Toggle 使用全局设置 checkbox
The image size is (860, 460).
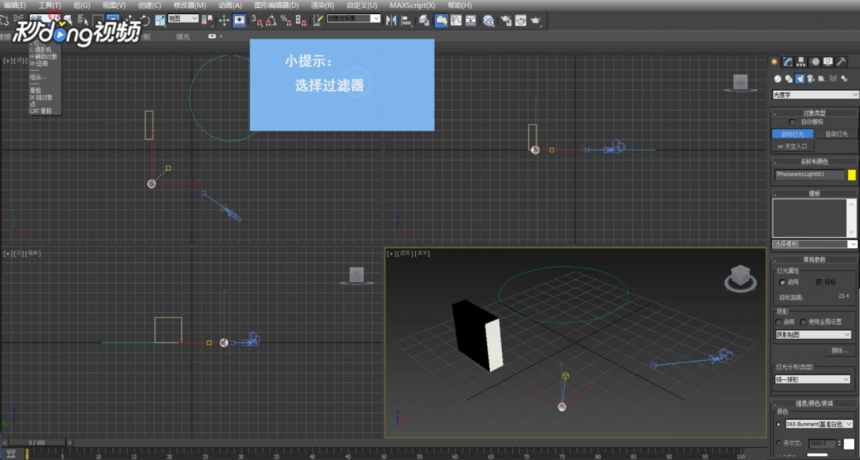click(x=804, y=322)
